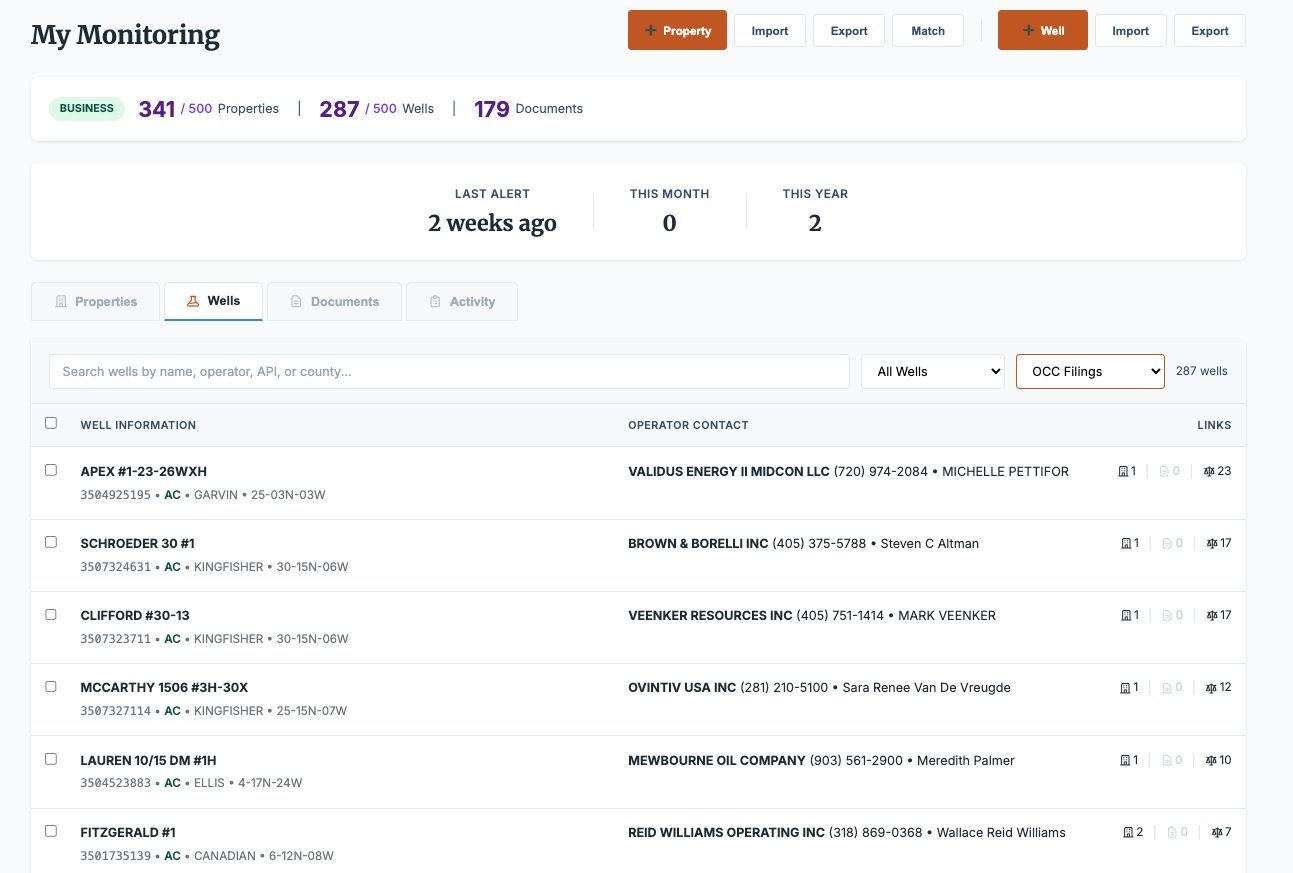Go to the Activity tab
The image size is (1293, 873).
461,301
